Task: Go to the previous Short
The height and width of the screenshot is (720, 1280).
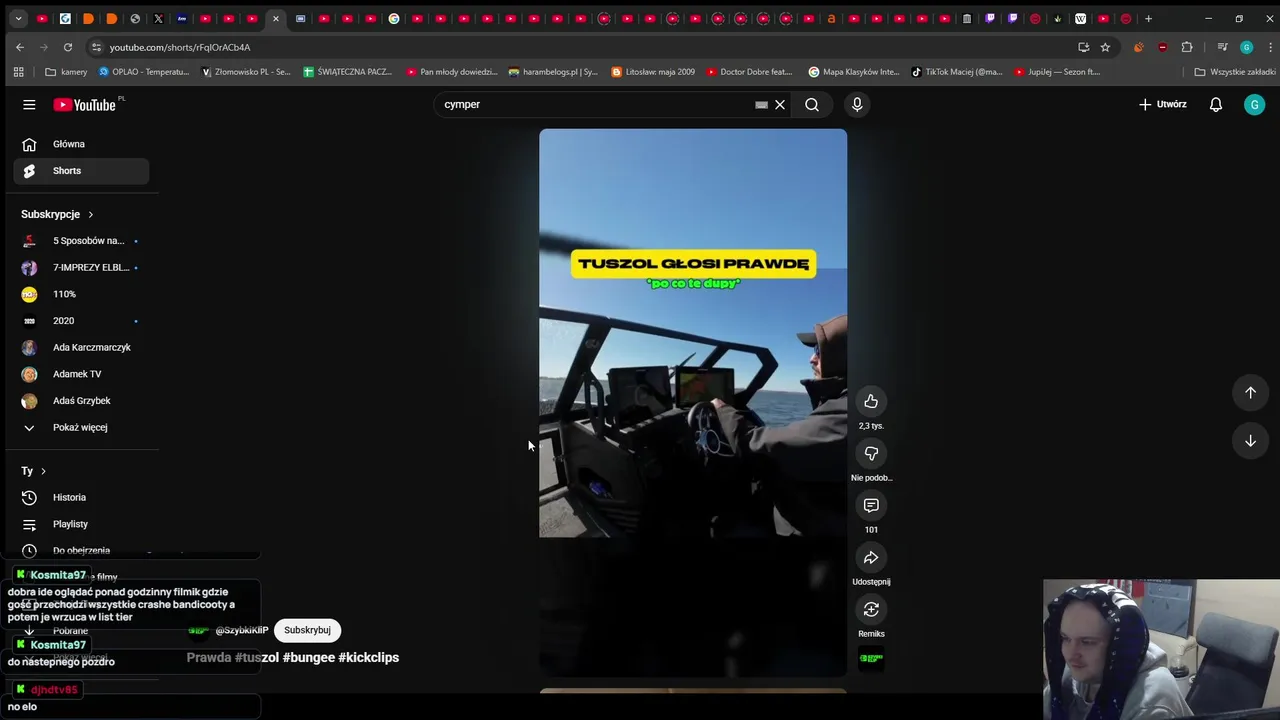Action: coord(1250,393)
